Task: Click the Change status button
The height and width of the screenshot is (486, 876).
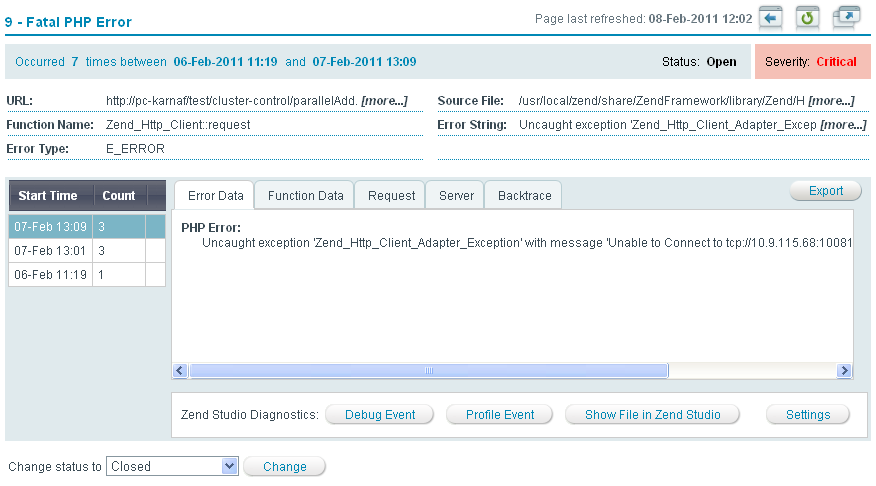Action: click(284, 466)
